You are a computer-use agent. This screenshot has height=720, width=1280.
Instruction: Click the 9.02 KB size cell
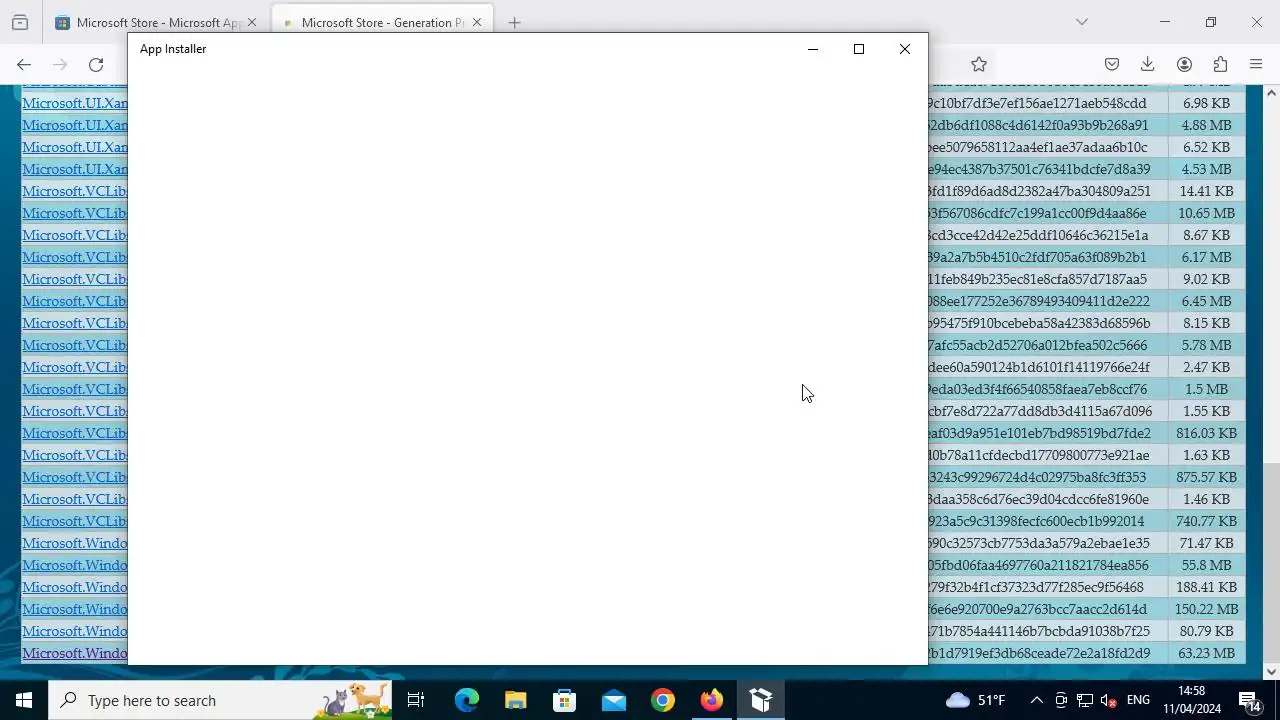(x=1206, y=279)
